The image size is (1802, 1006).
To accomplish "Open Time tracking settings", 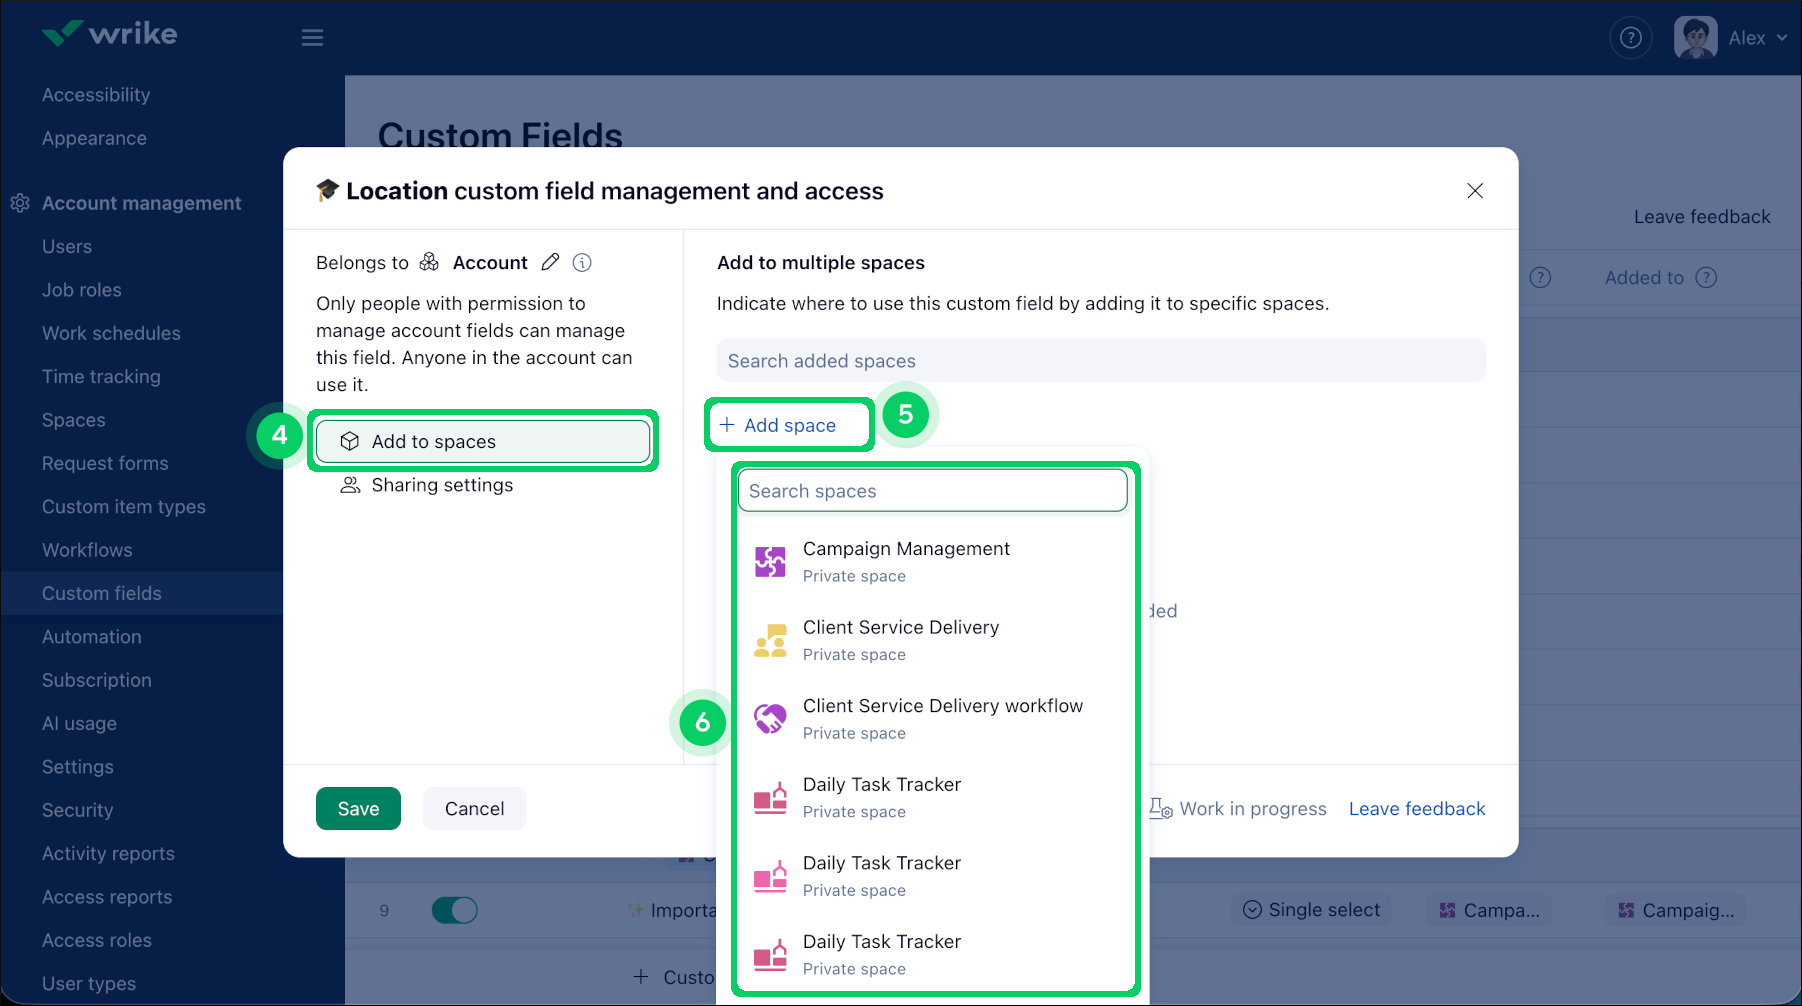I will point(101,377).
